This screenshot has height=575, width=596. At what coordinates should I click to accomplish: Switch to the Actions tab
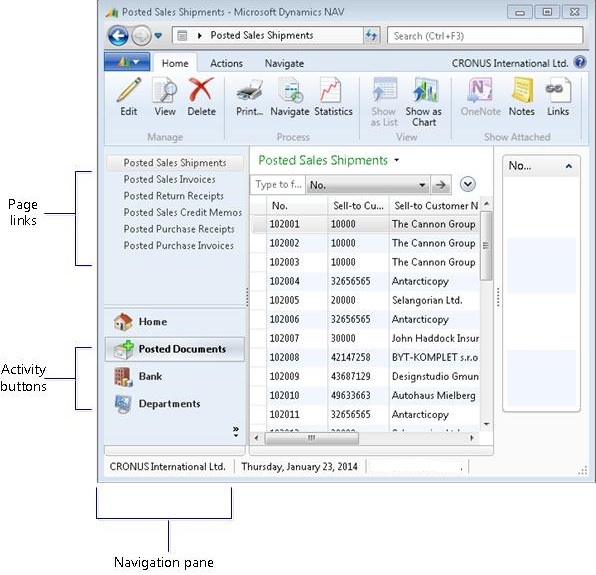click(x=226, y=63)
